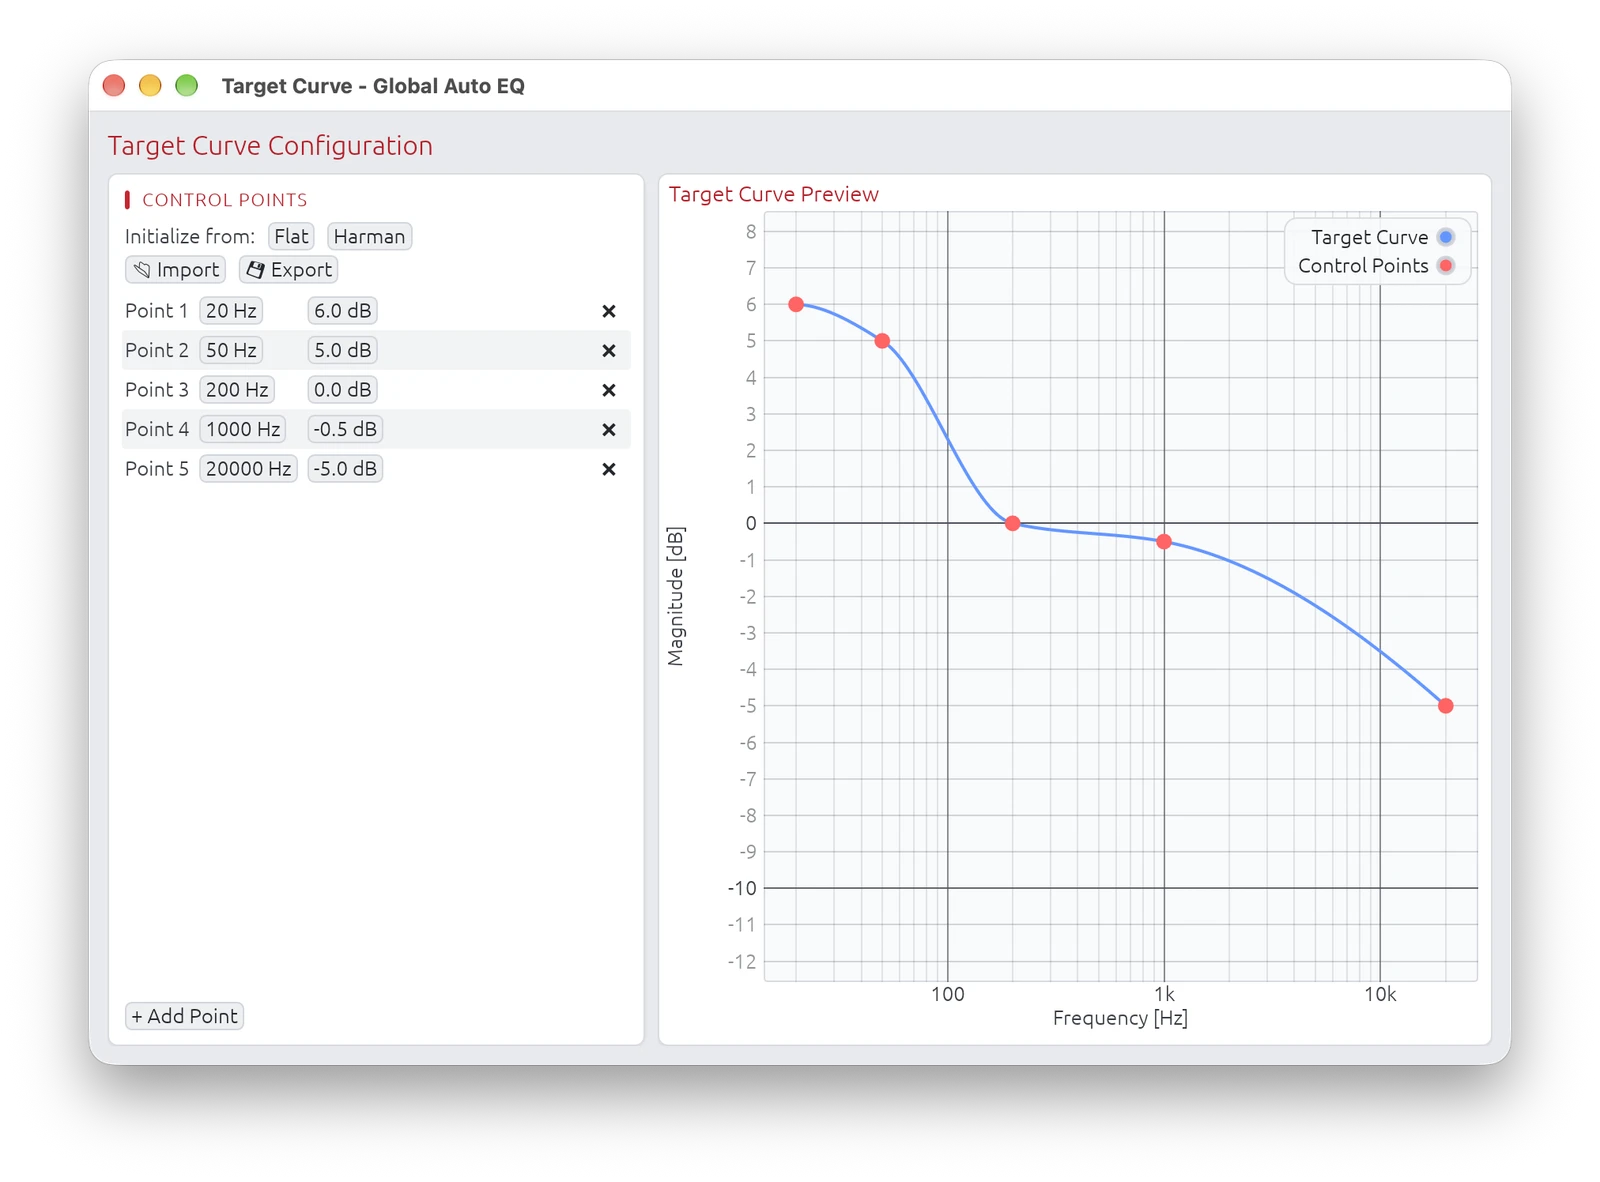This screenshot has height=1182, width=1600.
Task: Select the 200 Hz control point on graph
Action: tap(1012, 523)
